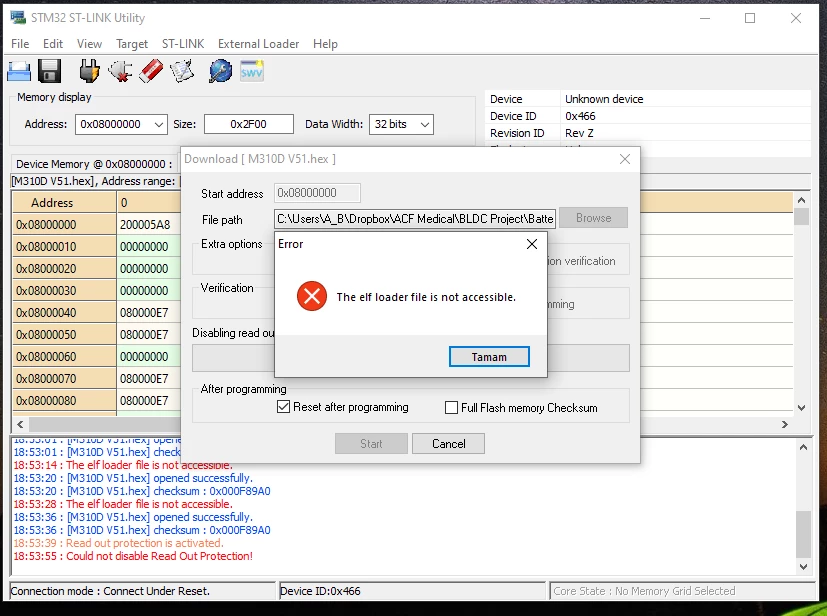Viewport: 827px width, 616px height.
Task: Click the column header labeled 0
Action: (x=148, y=203)
